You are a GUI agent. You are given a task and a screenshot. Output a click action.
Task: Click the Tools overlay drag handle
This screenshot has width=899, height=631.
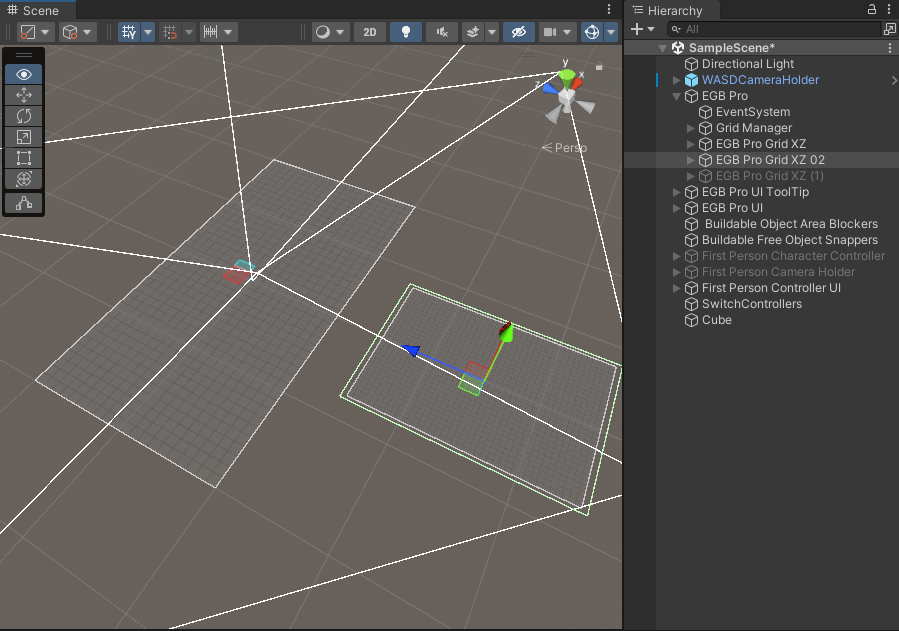pos(24,55)
